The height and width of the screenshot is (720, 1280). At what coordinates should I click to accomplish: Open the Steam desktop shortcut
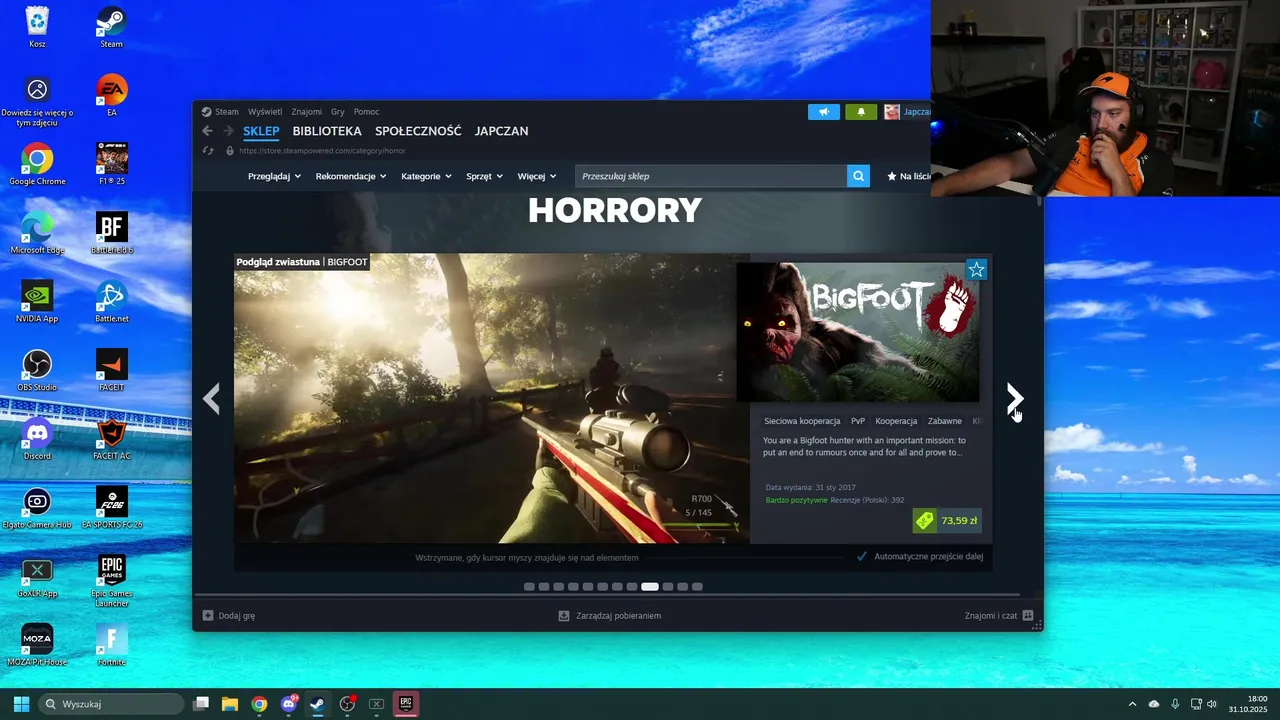111,27
